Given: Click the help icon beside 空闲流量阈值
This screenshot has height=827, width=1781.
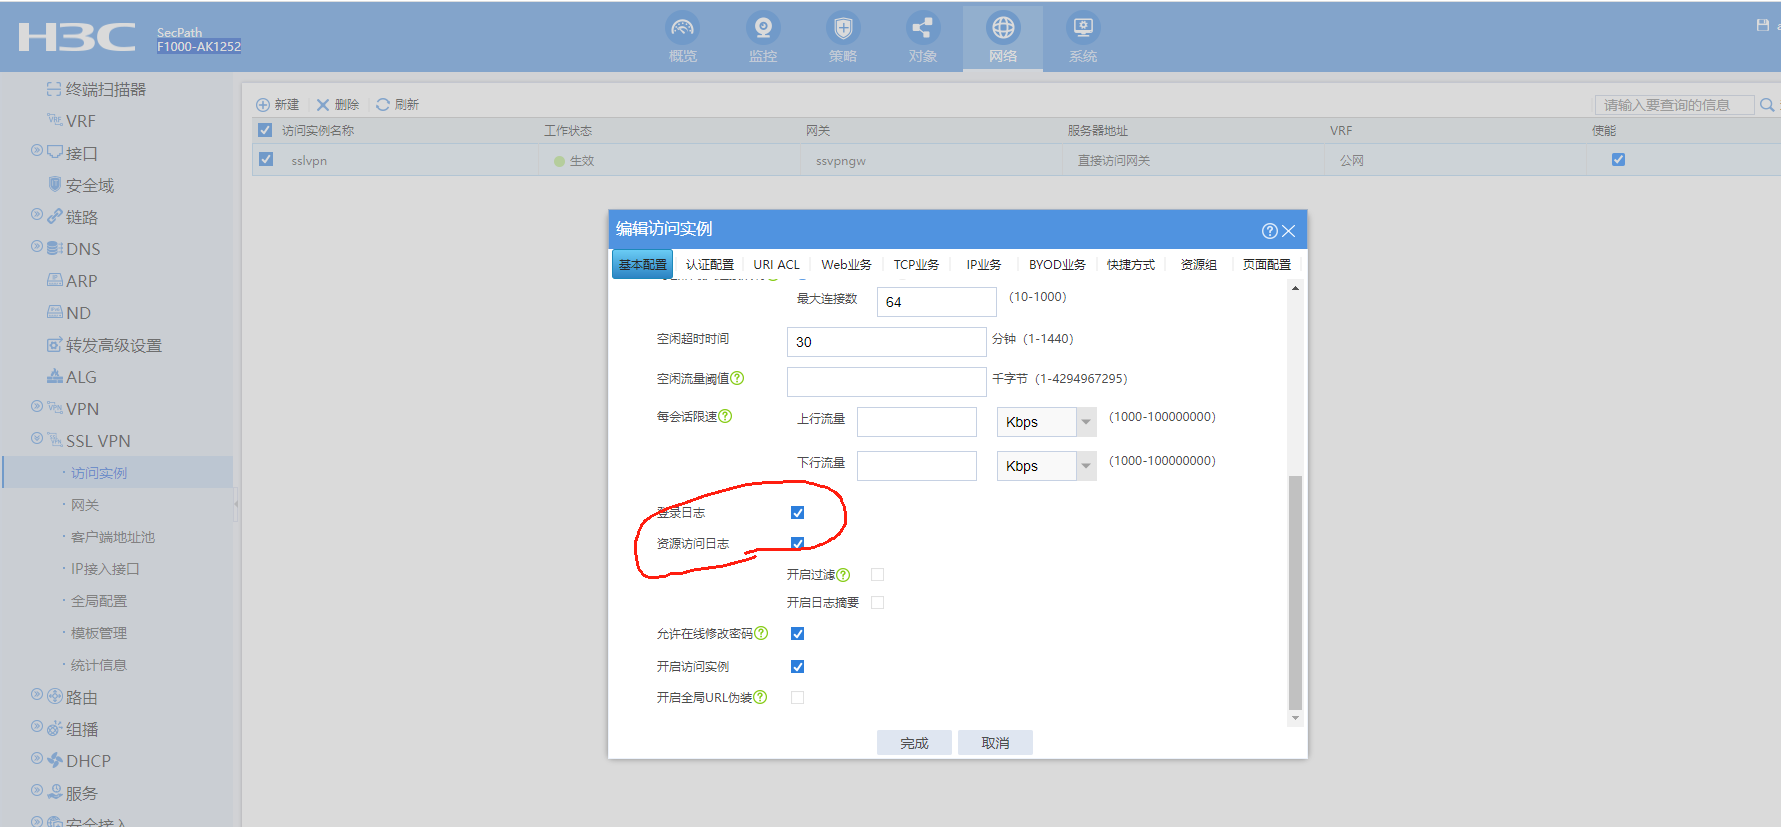Looking at the screenshot, I should (x=737, y=378).
